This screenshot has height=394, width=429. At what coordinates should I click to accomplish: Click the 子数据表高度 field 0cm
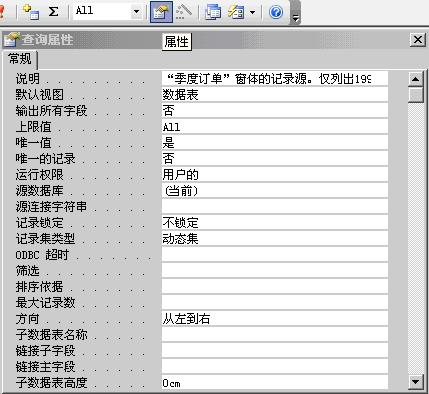[275, 383]
